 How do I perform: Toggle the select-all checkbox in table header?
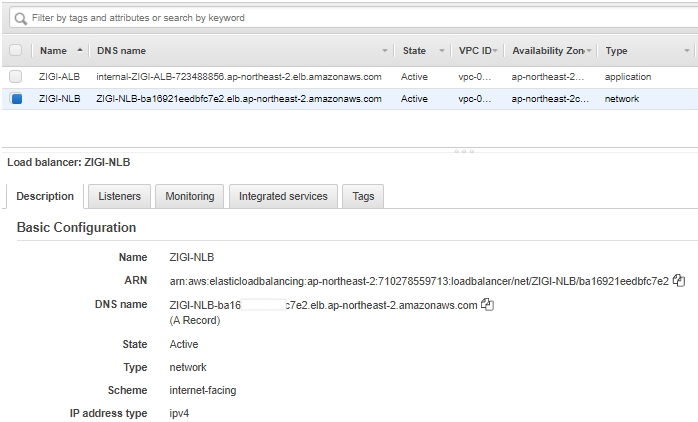tap(16, 50)
